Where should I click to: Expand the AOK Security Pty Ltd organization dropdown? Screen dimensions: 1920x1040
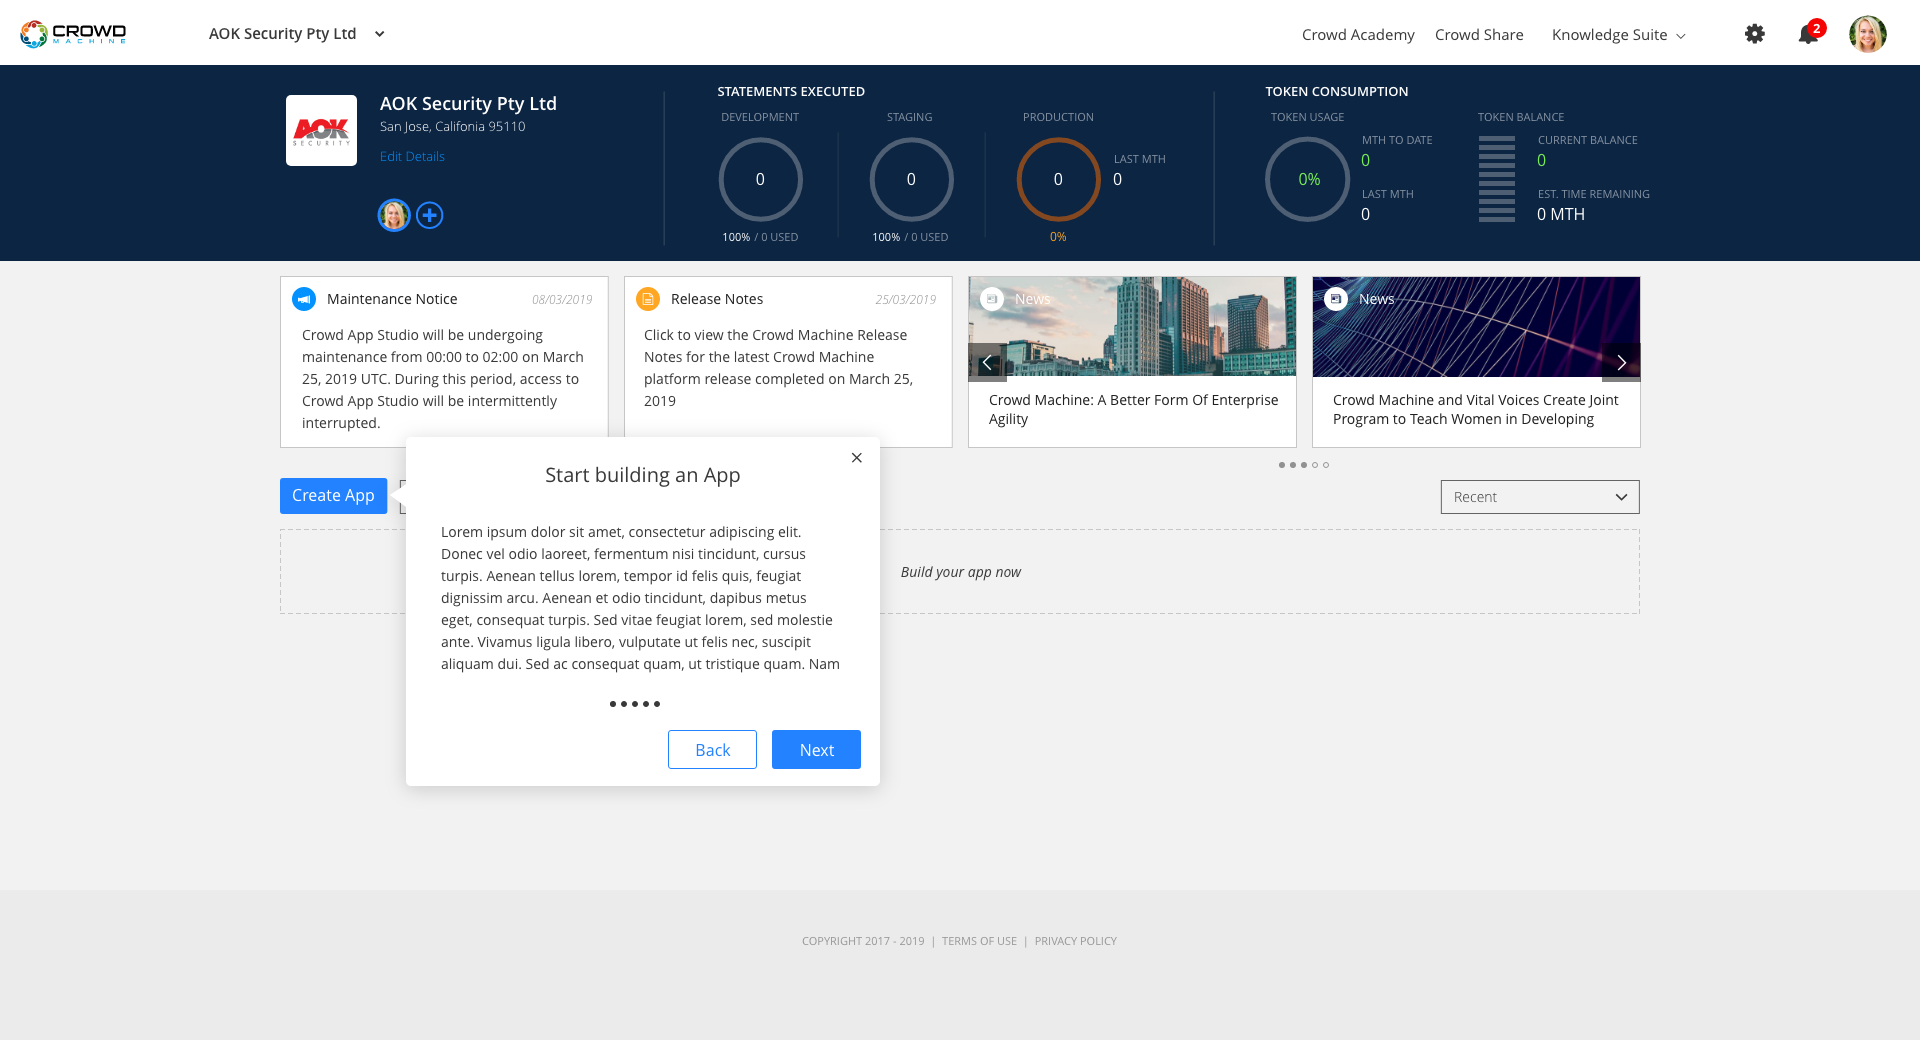tap(297, 34)
